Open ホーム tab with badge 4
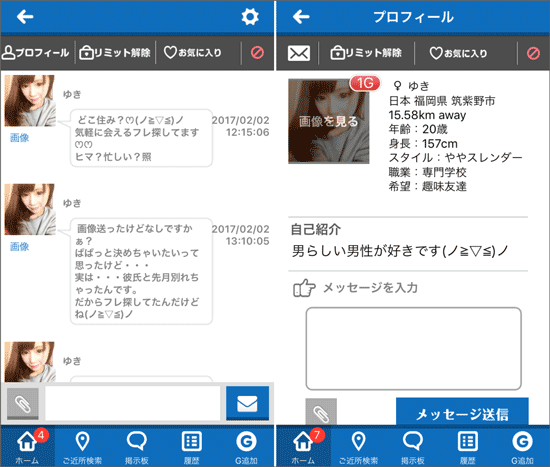The image size is (550, 467). [27, 446]
